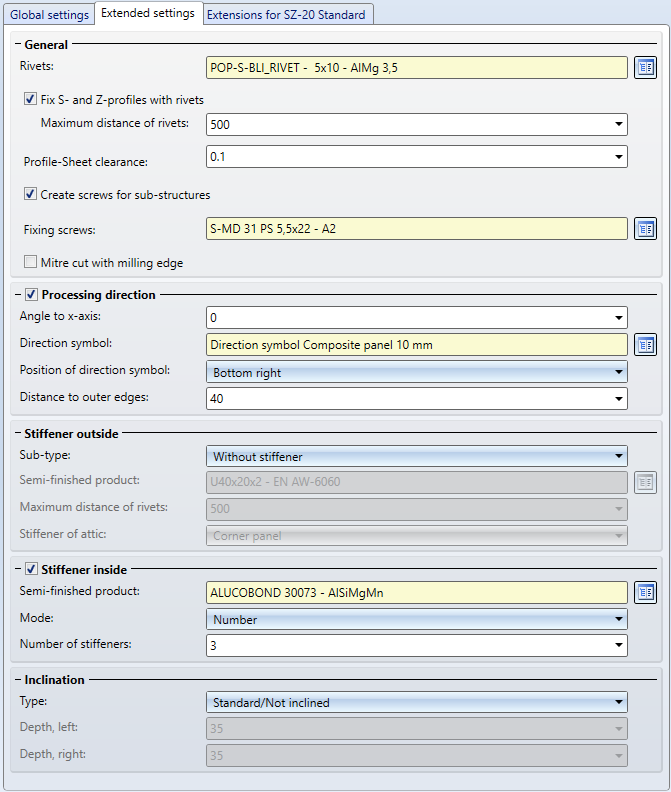Uncheck Create screws for sub-structures
The width and height of the screenshot is (671, 792).
click(30, 194)
